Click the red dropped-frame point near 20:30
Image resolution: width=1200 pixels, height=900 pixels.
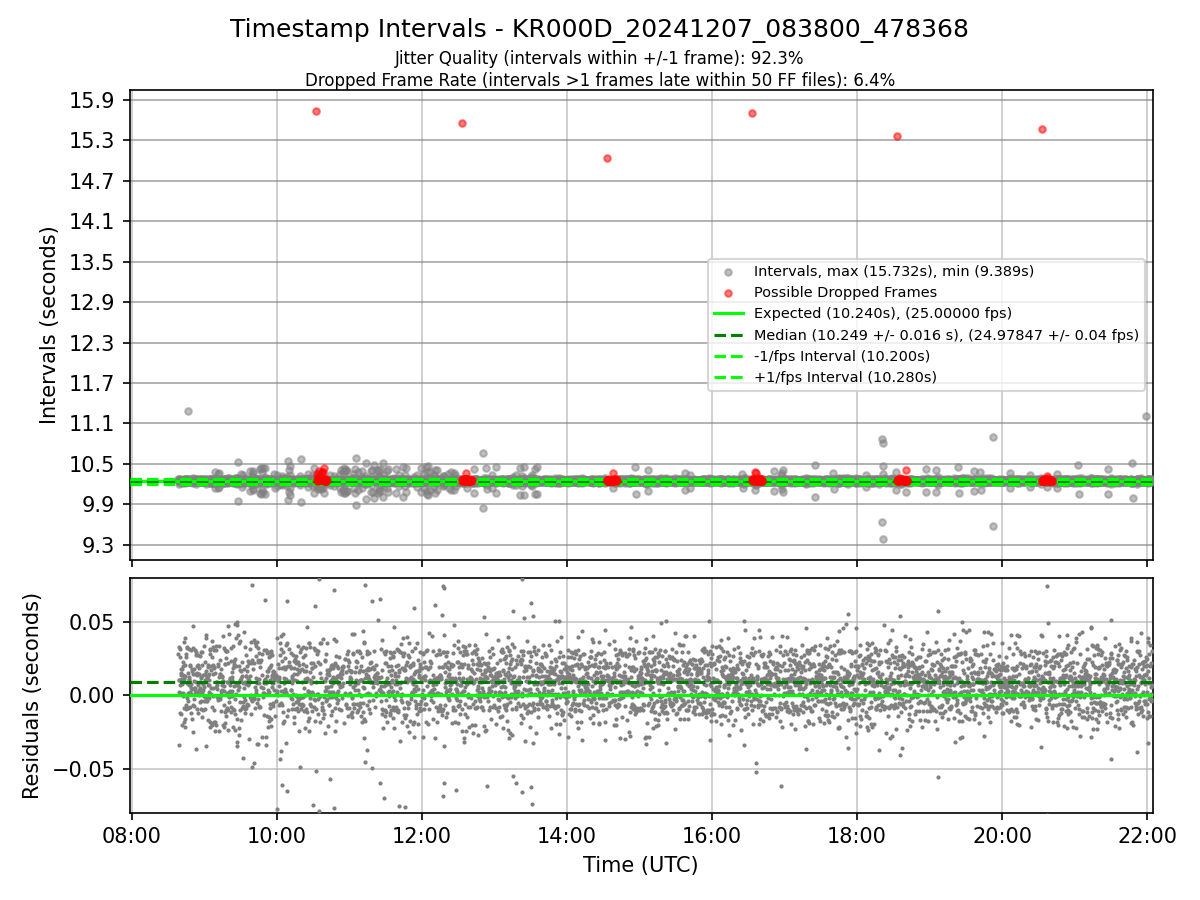pyautogui.click(x=1042, y=129)
